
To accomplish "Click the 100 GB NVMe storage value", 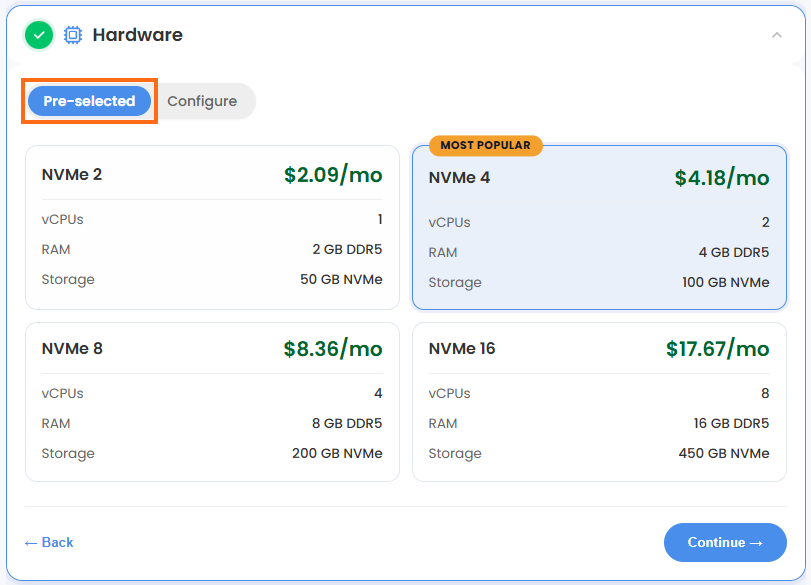I will pos(726,282).
